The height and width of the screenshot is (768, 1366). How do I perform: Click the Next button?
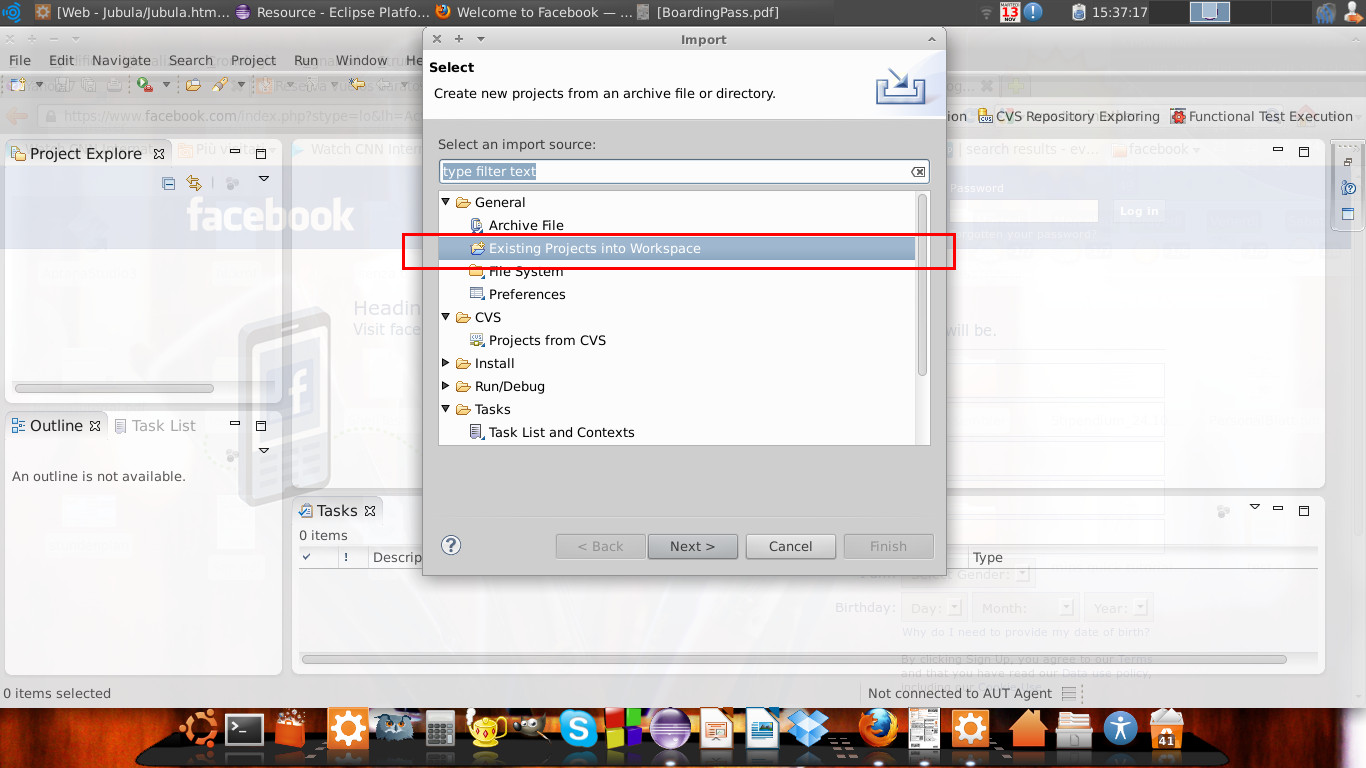692,546
